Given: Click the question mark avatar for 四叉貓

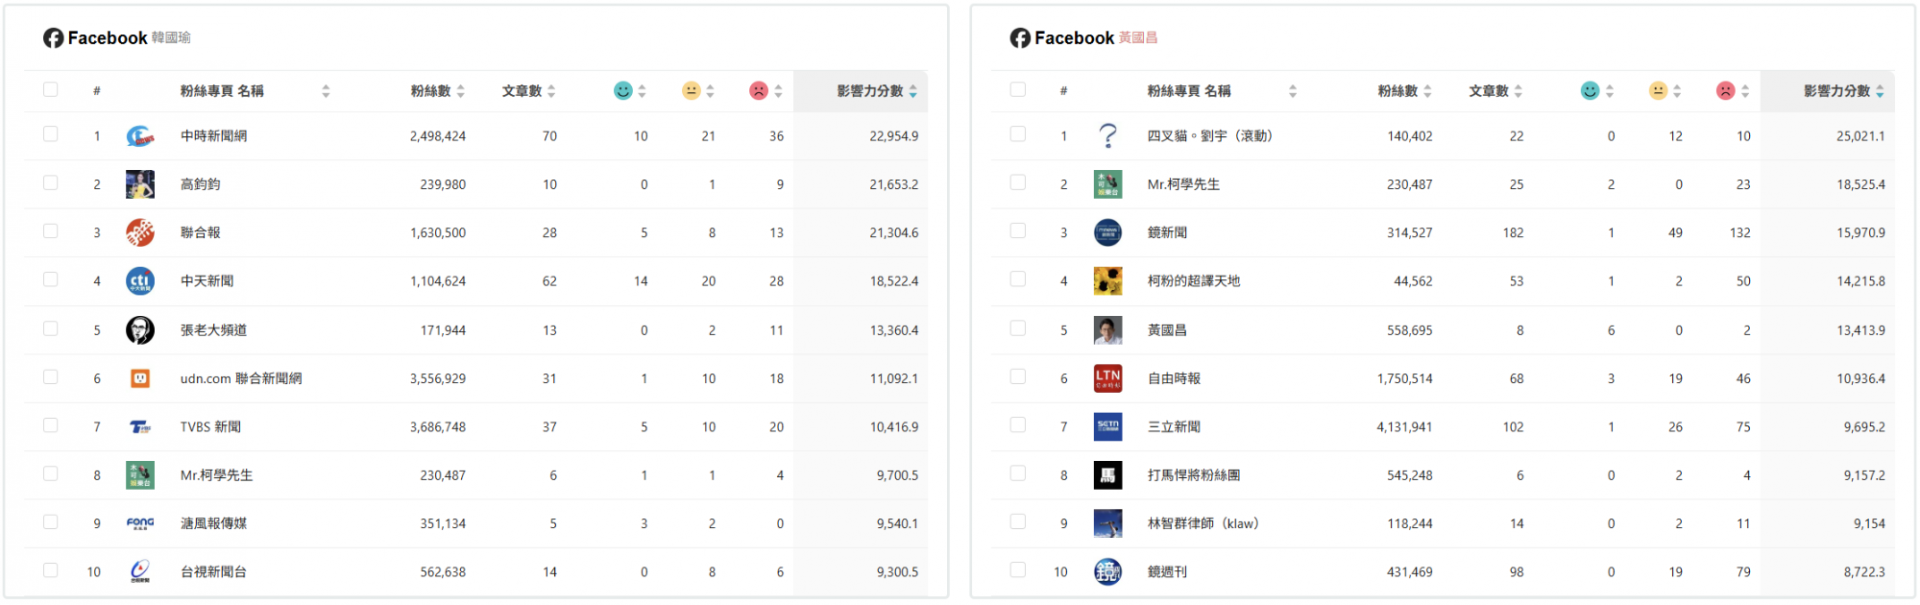Looking at the screenshot, I should click(x=1107, y=136).
